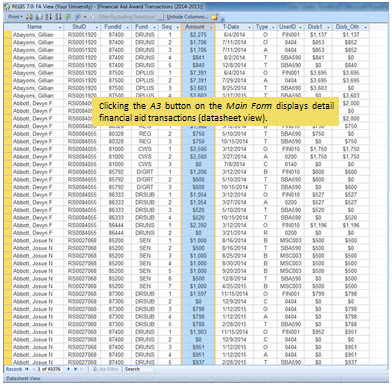The width and height of the screenshot is (392, 384).
Task: Select the Amount cell showing $2,275
Action: point(199,35)
